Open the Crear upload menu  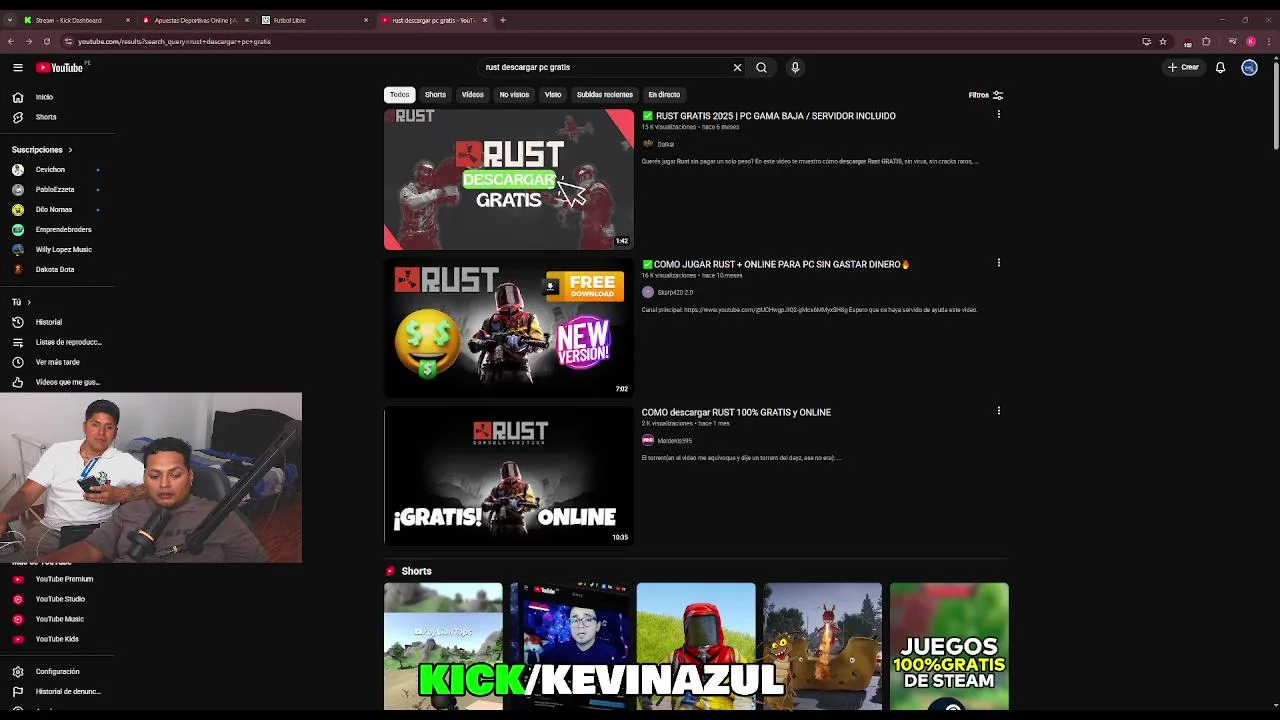(x=1183, y=67)
